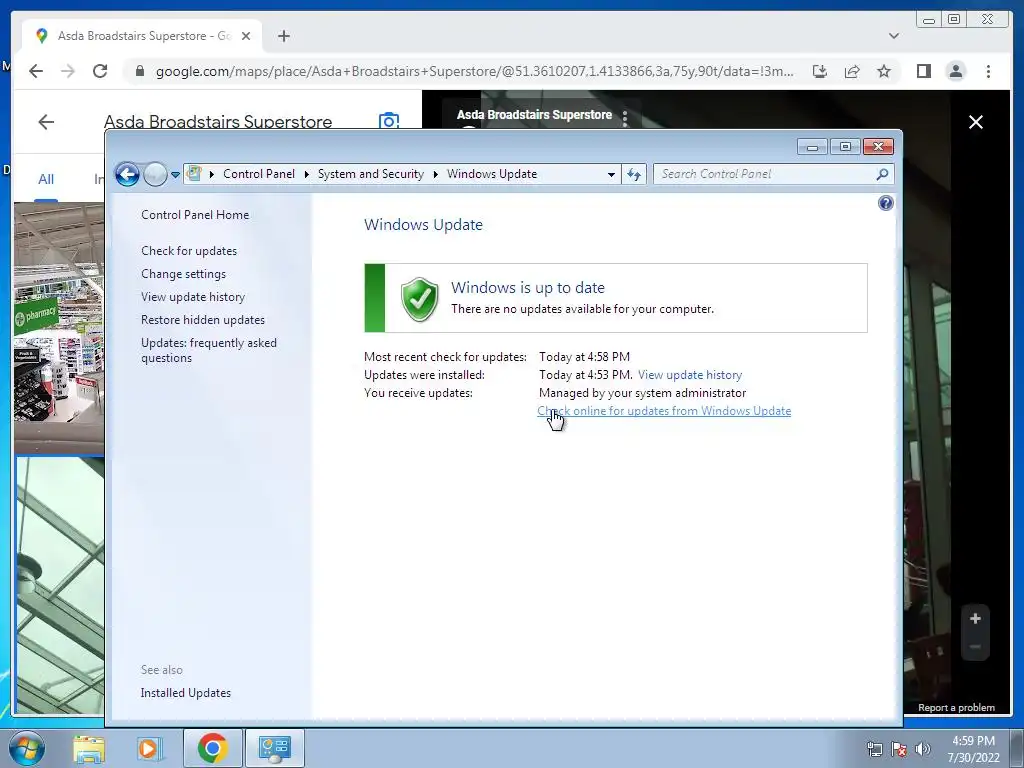Image resolution: width=1024 pixels, height=768 pixels.
Task: Select the Control Panel breadcrumb
Action: coord(259,174)
